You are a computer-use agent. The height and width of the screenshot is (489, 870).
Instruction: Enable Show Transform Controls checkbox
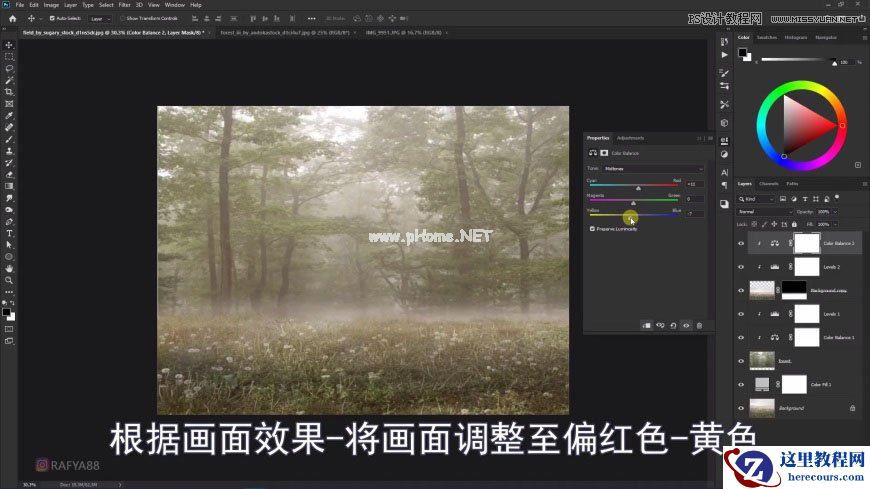[x=123, y=18]
